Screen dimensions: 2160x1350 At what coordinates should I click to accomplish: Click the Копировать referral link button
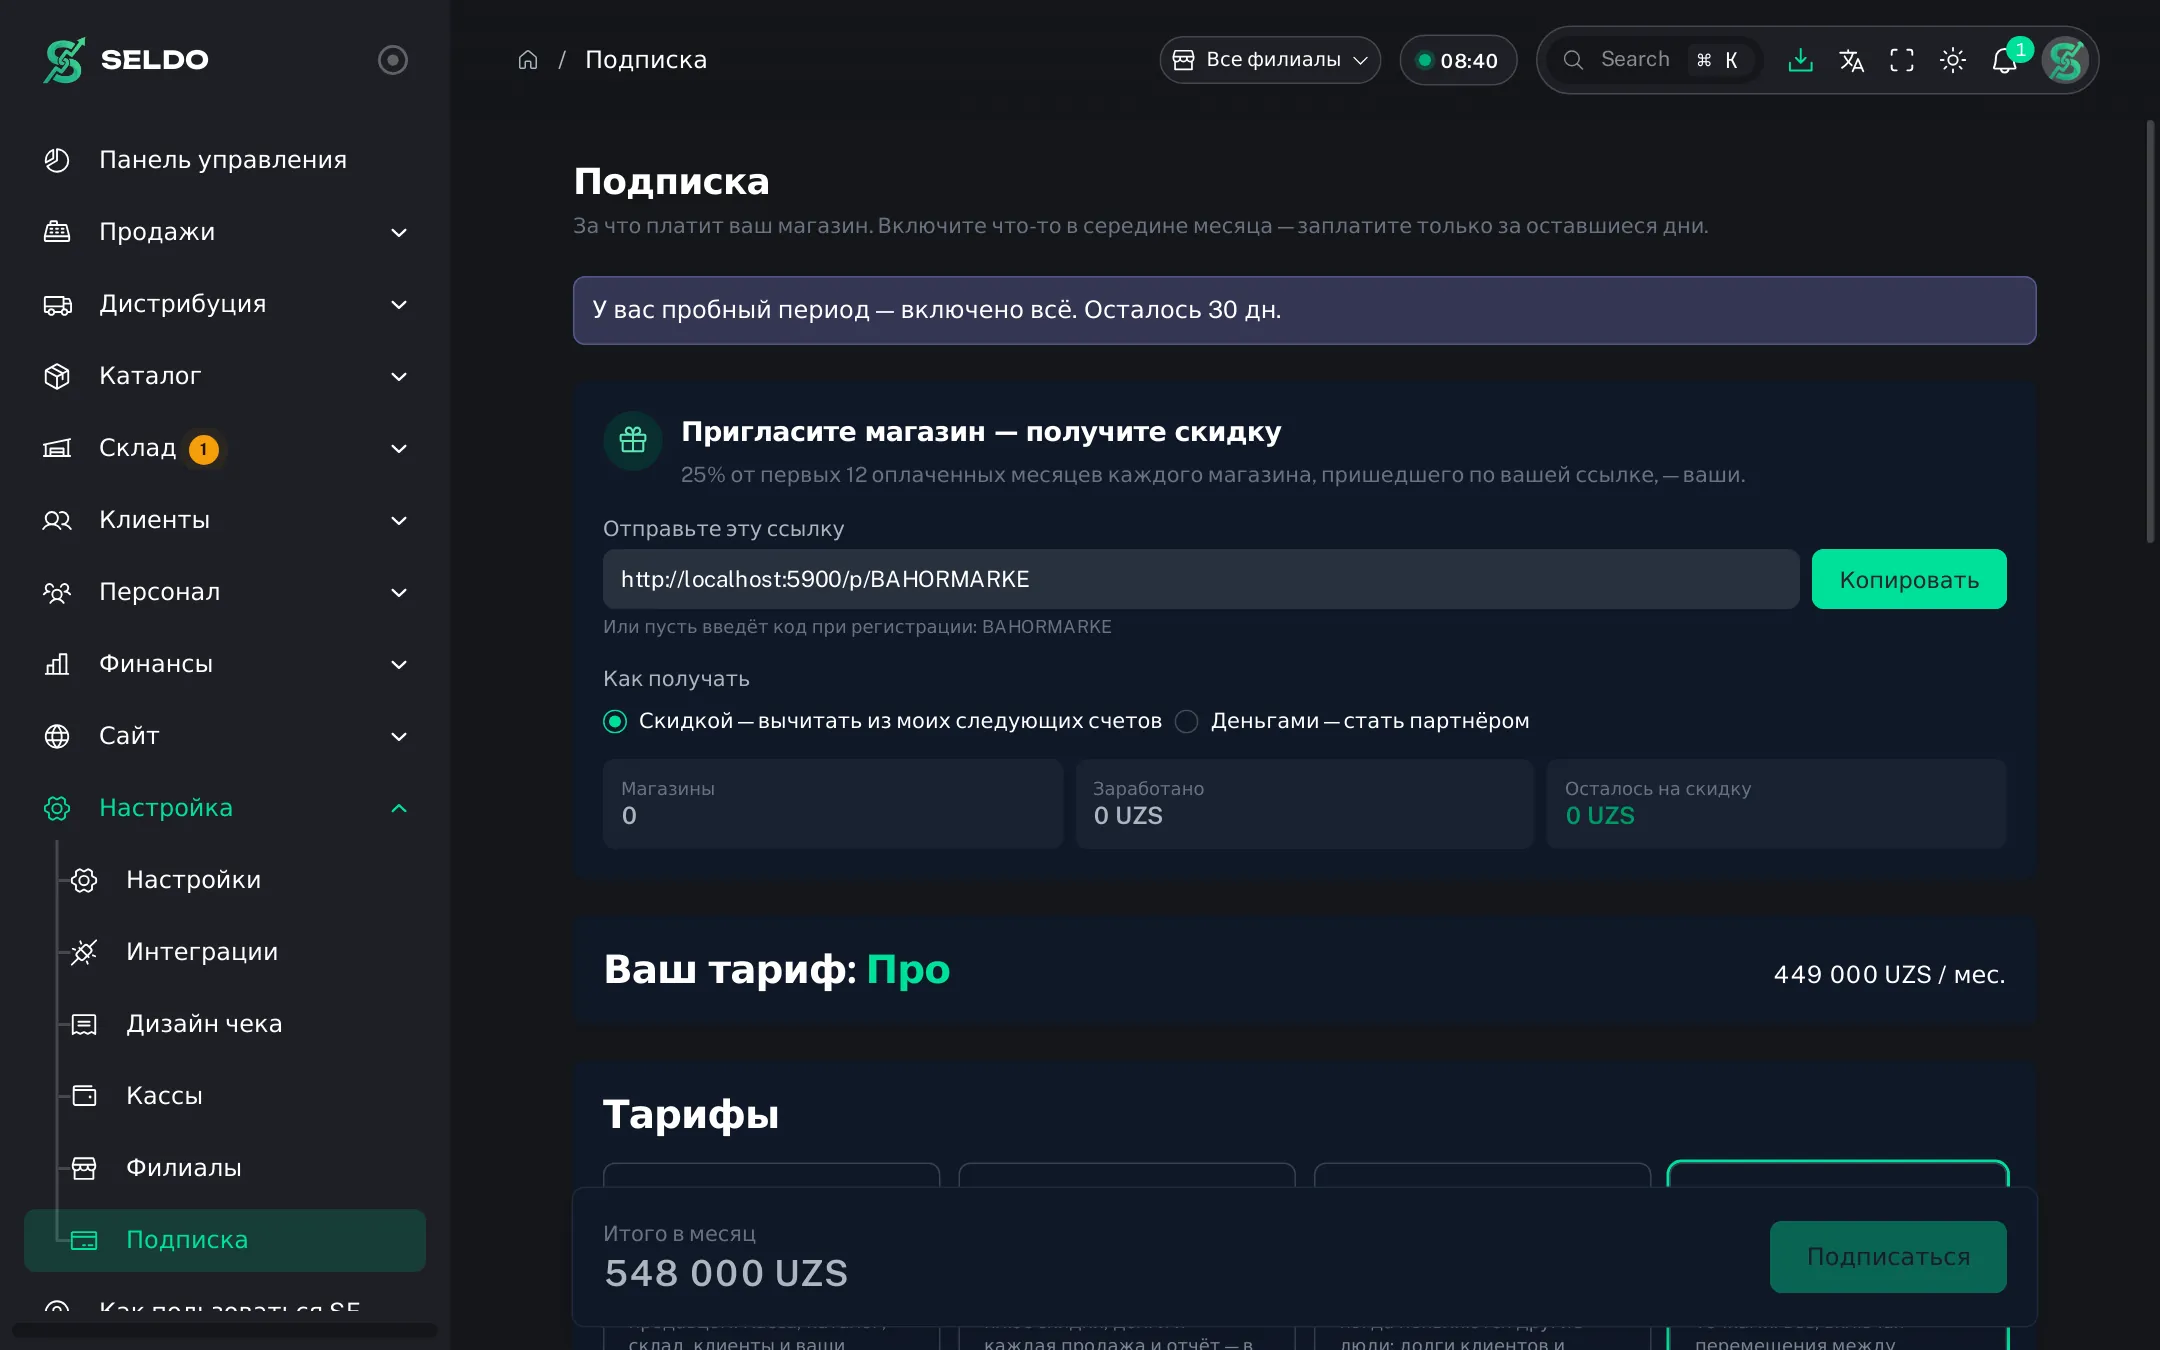pos(1909,579)
